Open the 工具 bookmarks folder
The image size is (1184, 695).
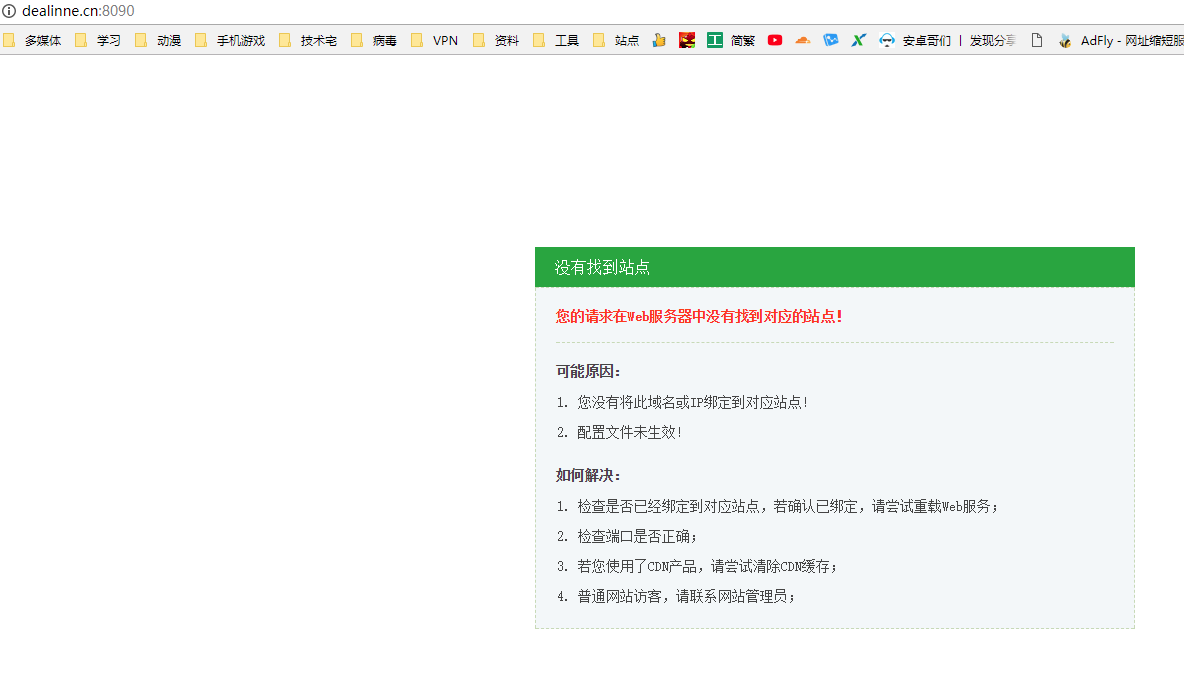(557, 41)
